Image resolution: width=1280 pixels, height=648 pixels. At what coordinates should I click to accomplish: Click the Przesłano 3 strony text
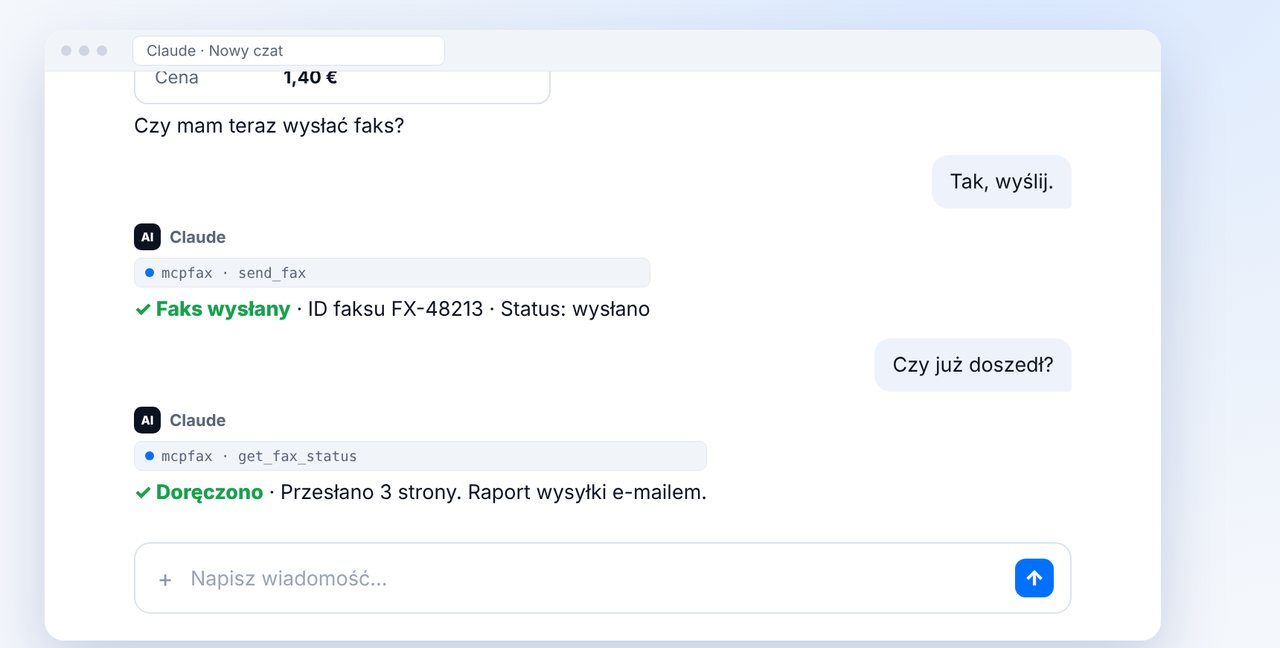[x=369, y=492]
